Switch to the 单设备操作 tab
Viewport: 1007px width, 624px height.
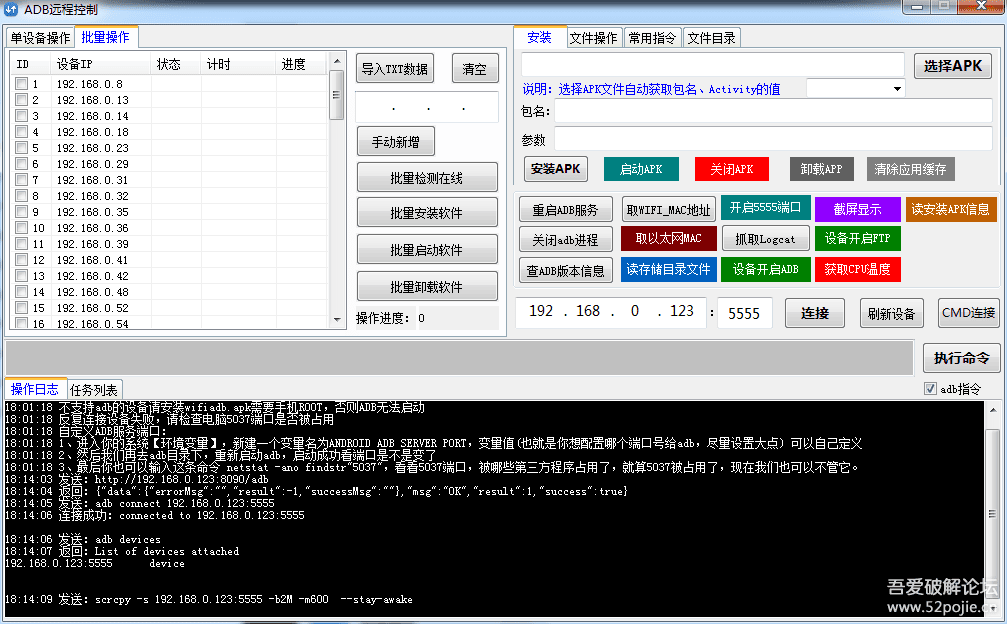click(x=40, y=38)
